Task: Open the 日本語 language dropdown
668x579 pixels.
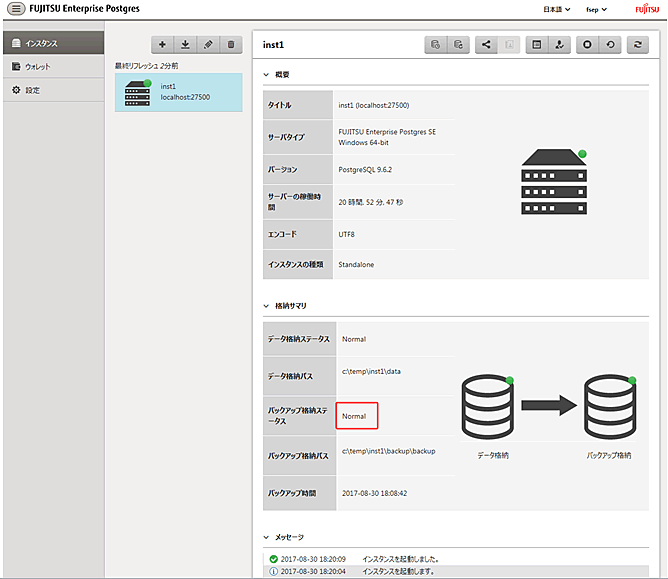Action: [557, 9]
